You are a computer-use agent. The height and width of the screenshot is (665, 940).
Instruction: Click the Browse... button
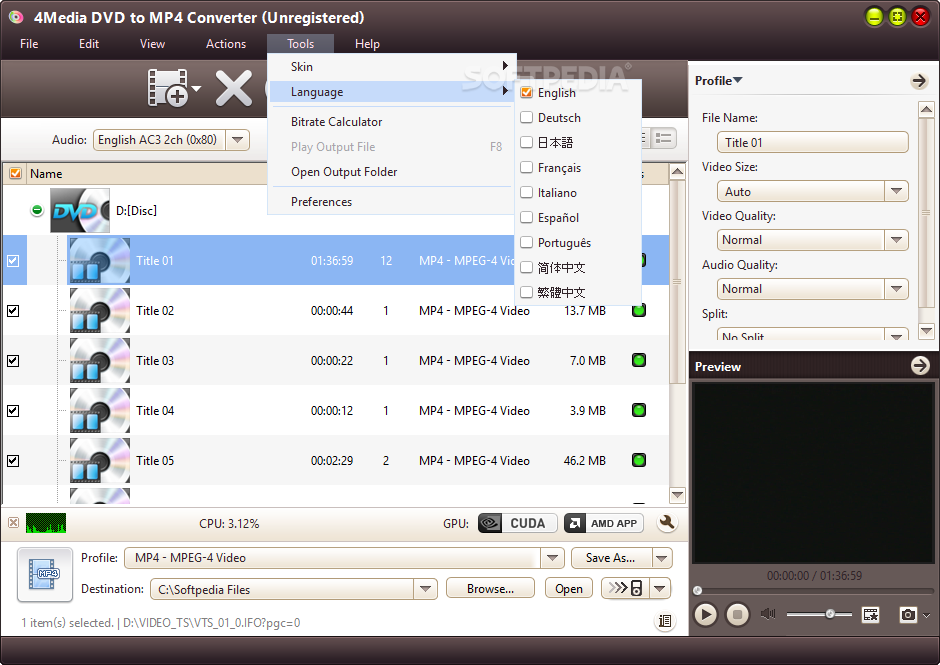click(490, 589)
